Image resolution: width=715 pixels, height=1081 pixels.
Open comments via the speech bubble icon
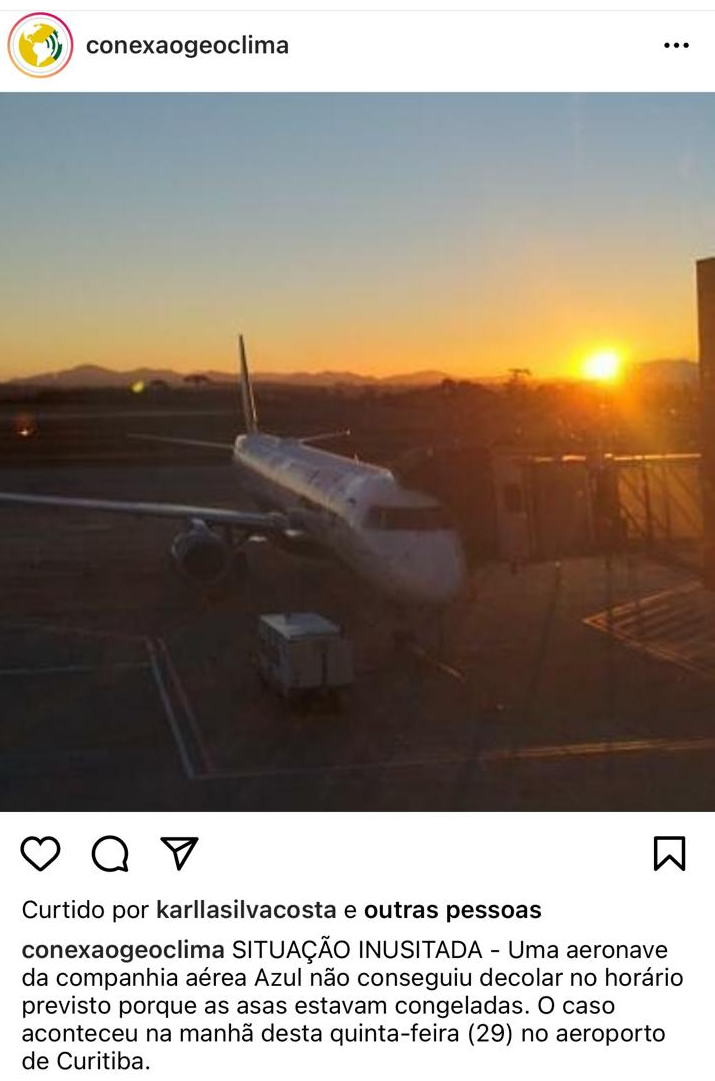[x=110, y=854]
